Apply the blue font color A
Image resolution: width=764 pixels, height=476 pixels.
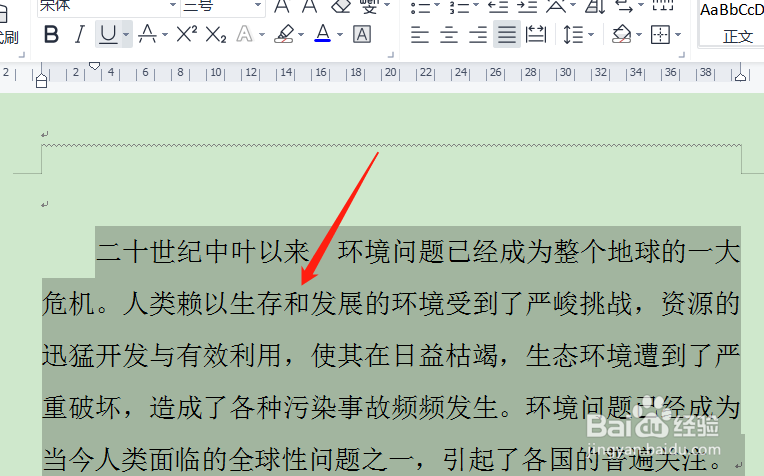pos(323,34)
